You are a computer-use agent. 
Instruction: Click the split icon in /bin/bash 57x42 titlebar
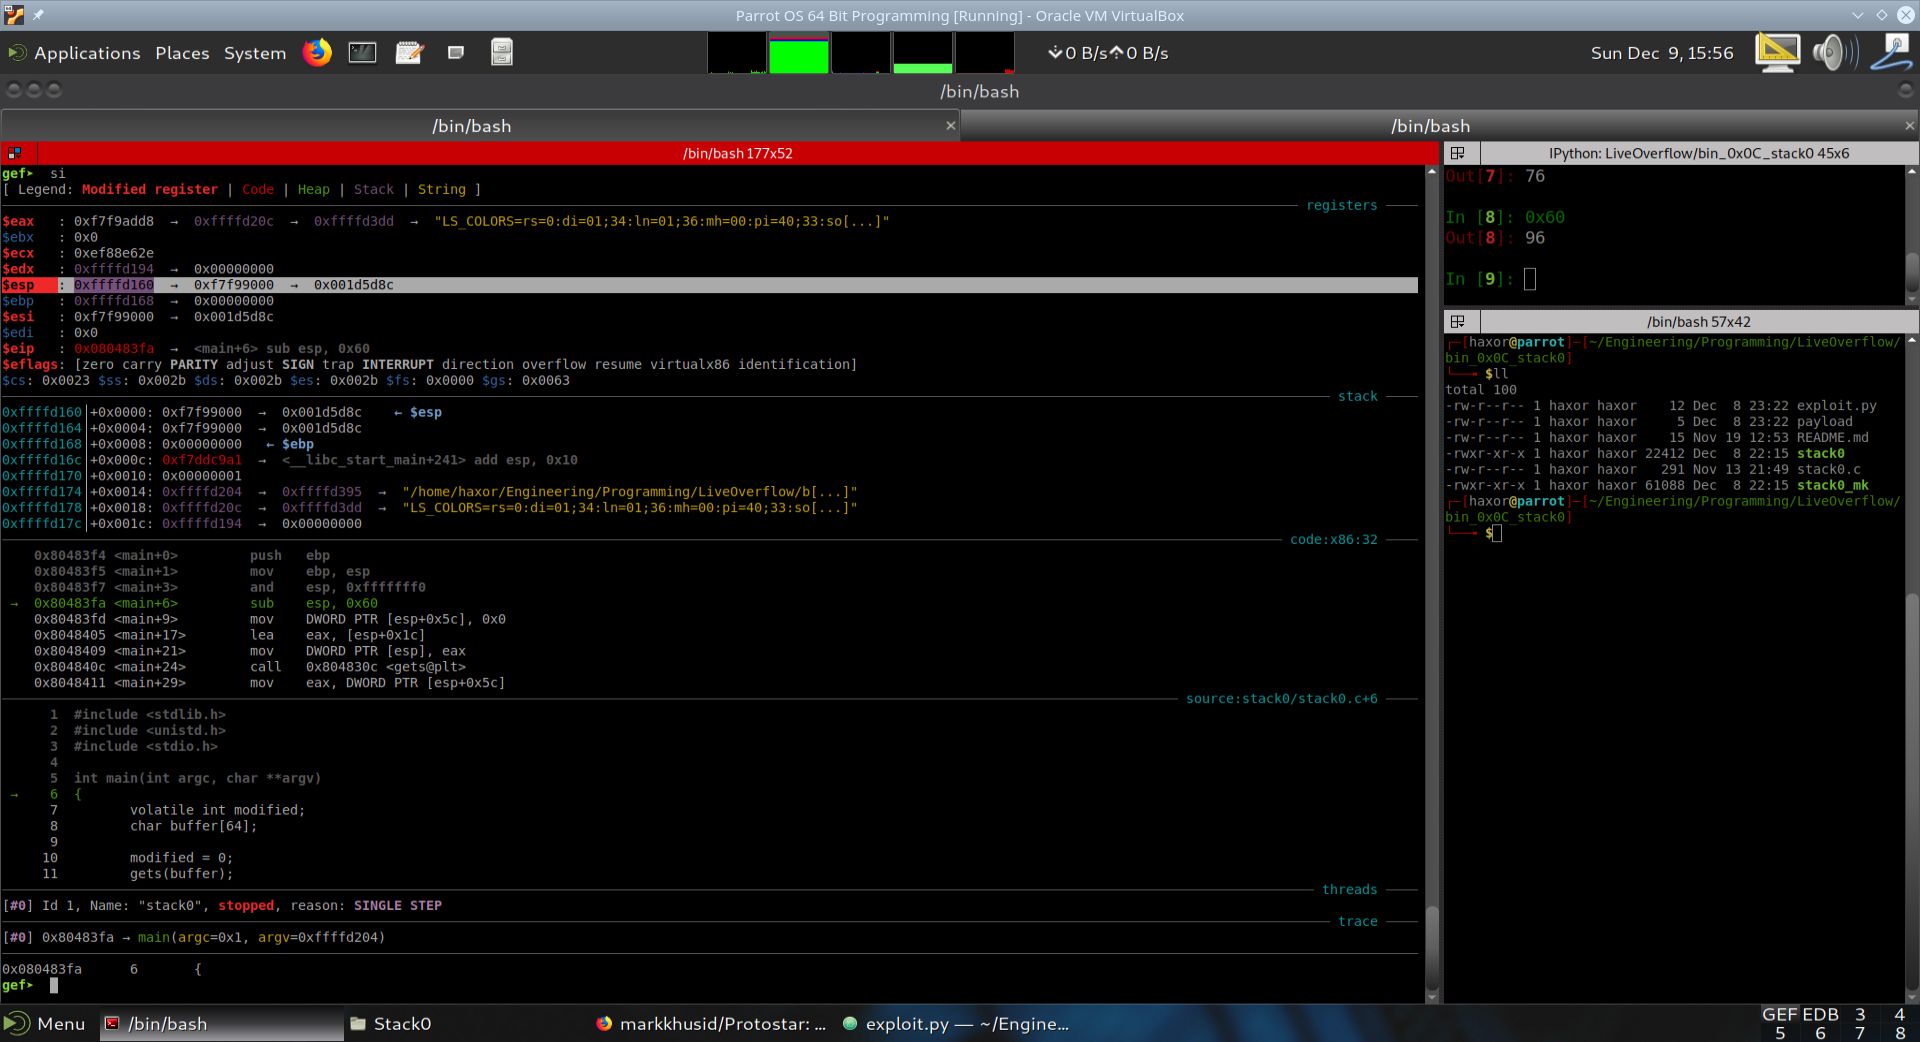point(1458,321)
